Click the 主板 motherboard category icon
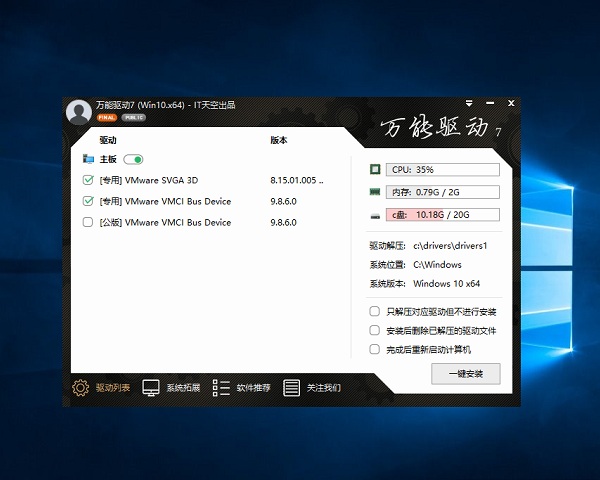 (x=88, y=159)
